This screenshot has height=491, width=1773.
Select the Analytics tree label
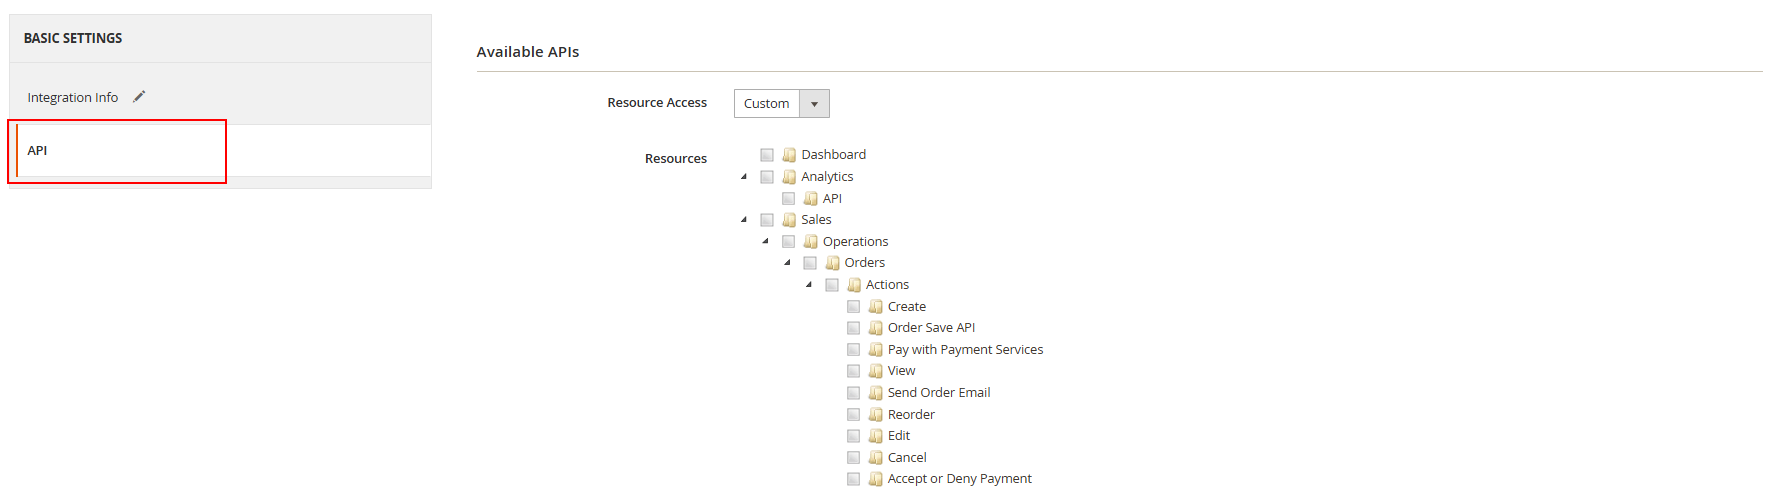click(x=827, y=177)
